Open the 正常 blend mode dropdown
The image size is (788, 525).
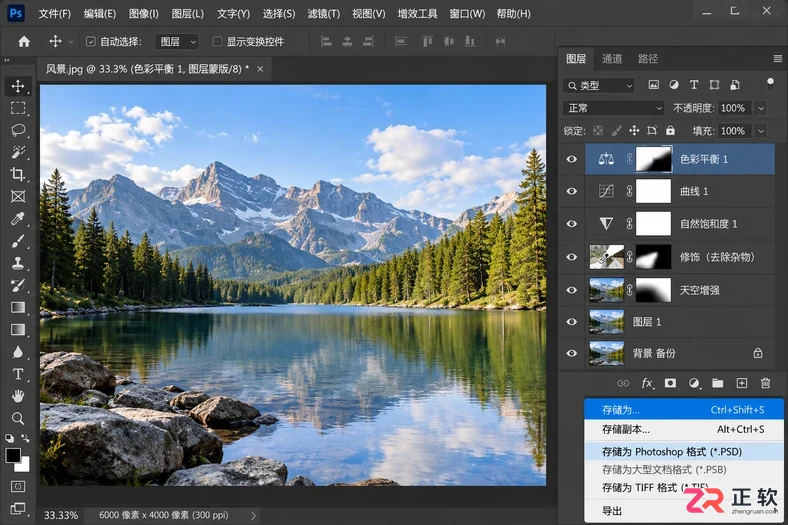click(614, 108)
